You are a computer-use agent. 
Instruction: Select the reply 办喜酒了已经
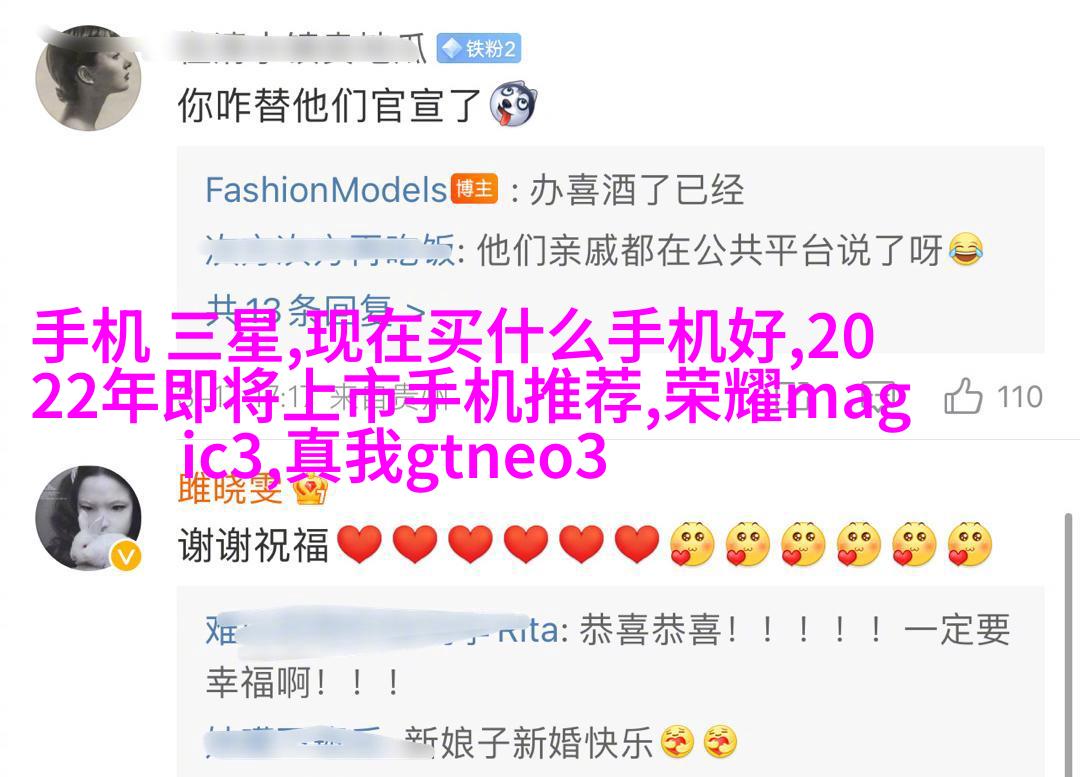pyautogui.click(x=637, y=190)
